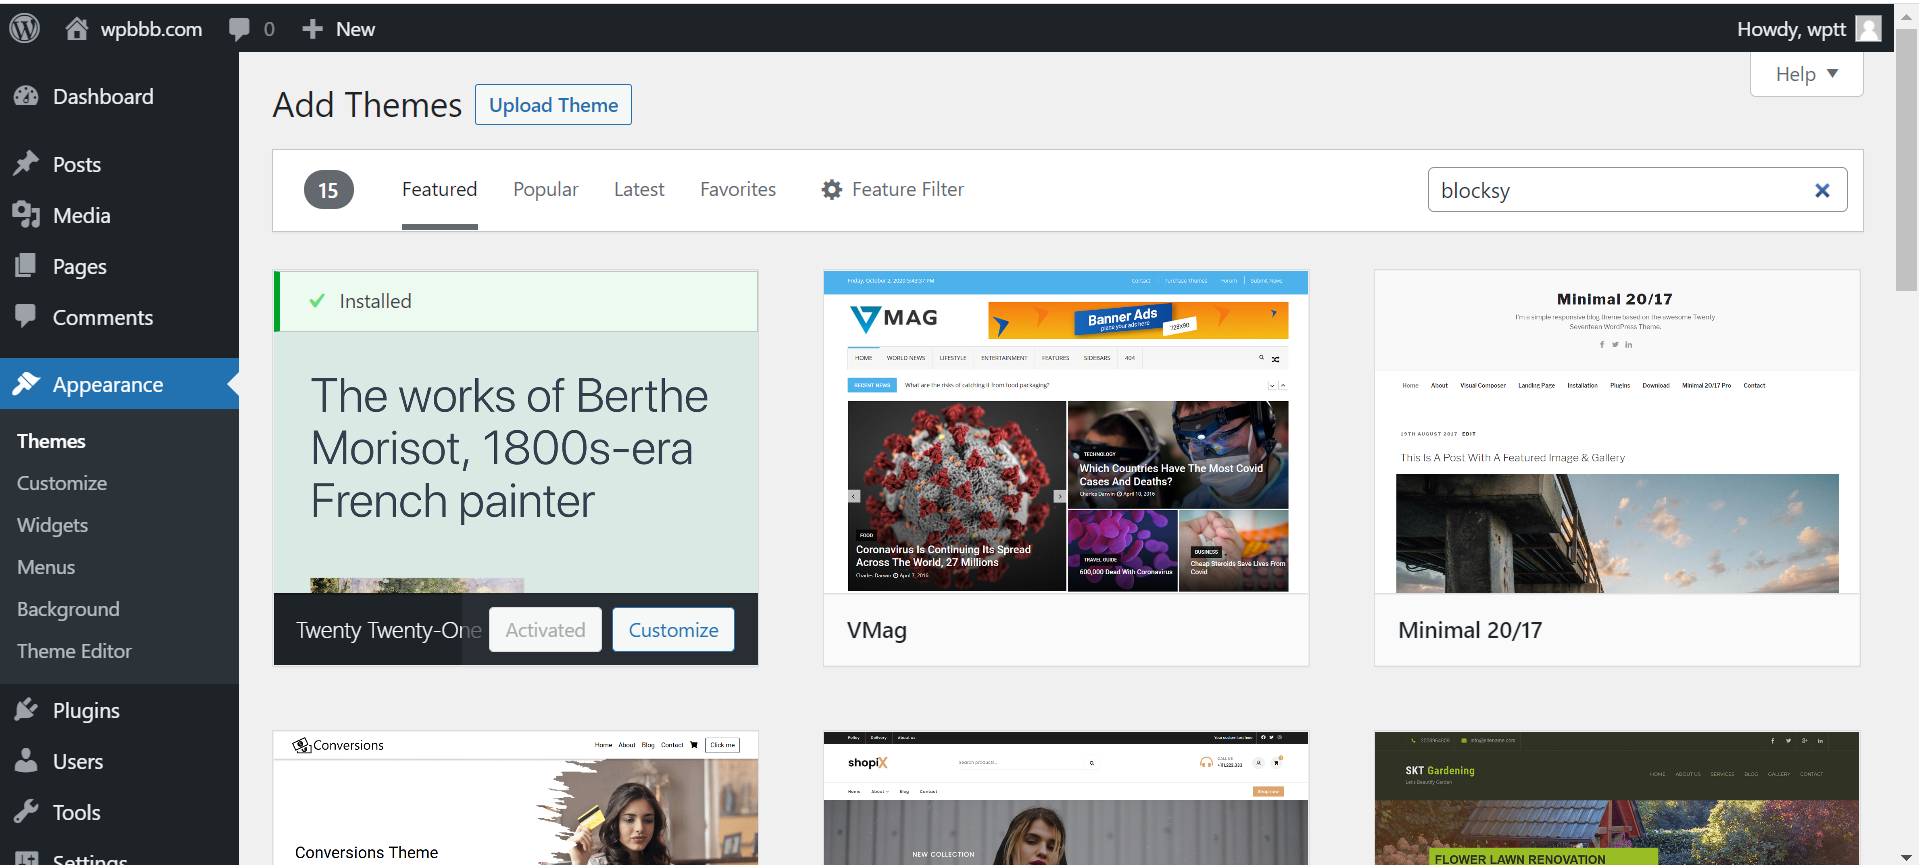Screen dimensions: 1919x865
Task: Click the Minimal 20/17 theme name
Action: pos(1470,630)
